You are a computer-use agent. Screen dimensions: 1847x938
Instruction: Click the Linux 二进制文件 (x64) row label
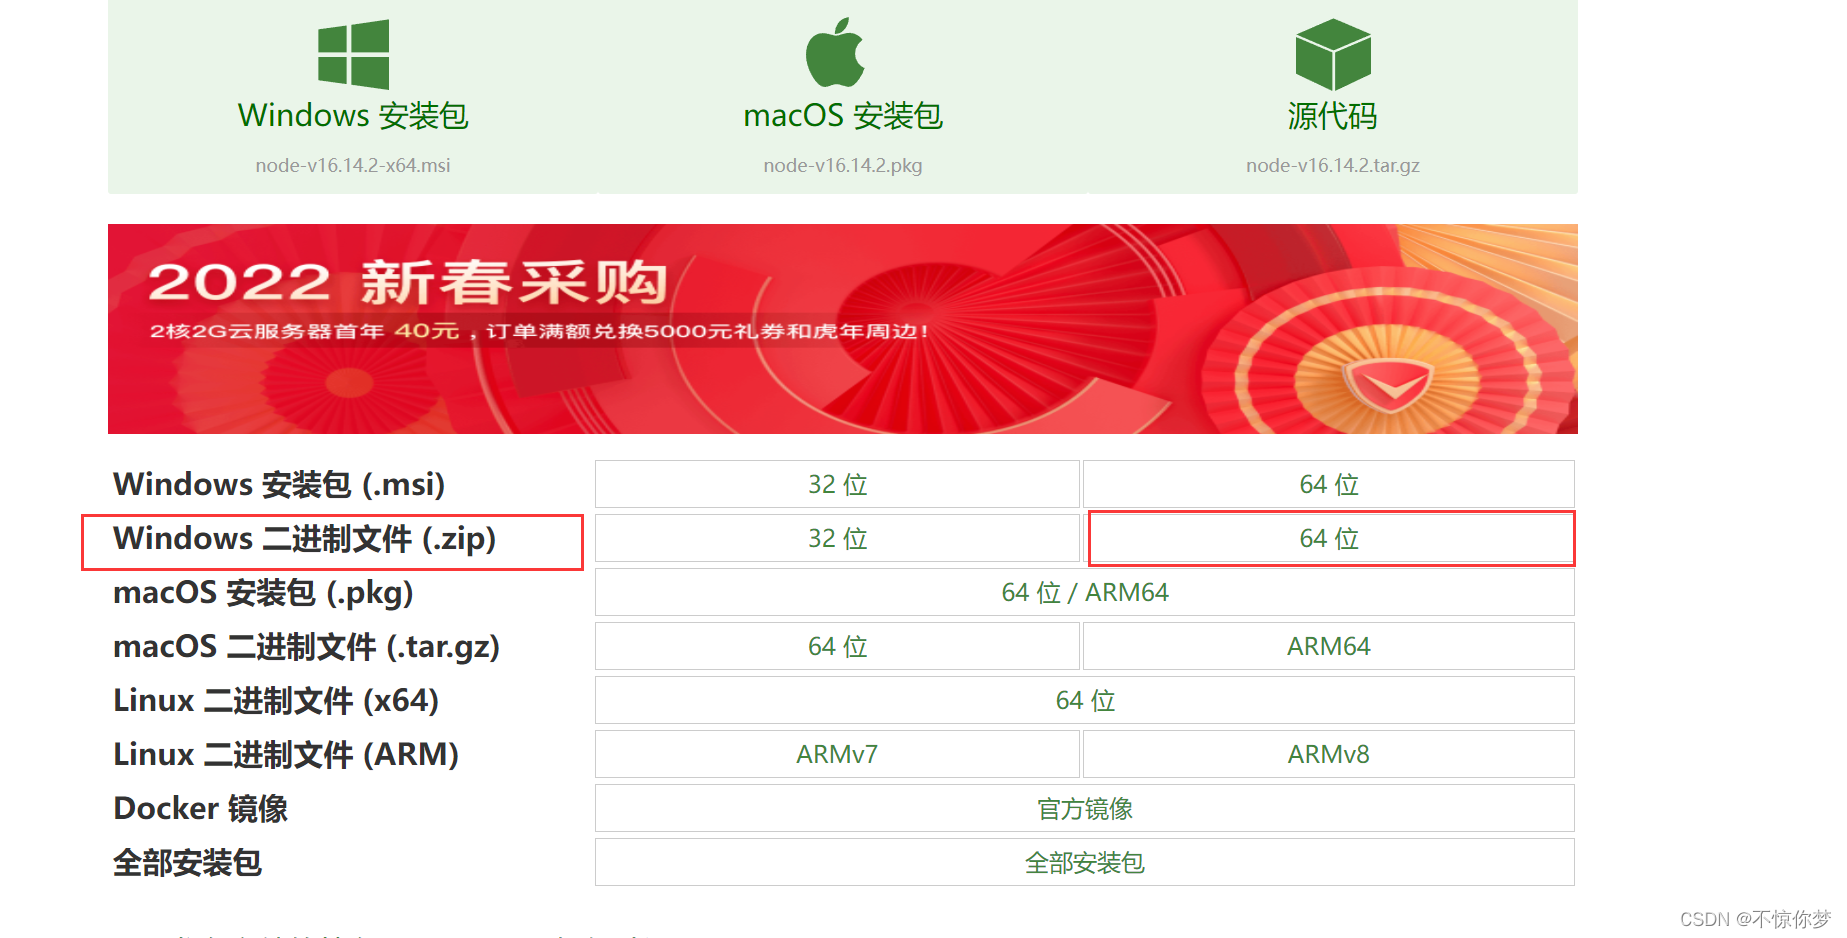click(276, 700)
